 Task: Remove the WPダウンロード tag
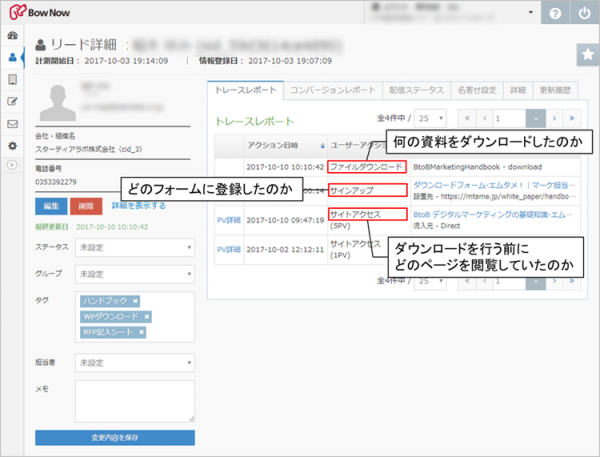146,317
